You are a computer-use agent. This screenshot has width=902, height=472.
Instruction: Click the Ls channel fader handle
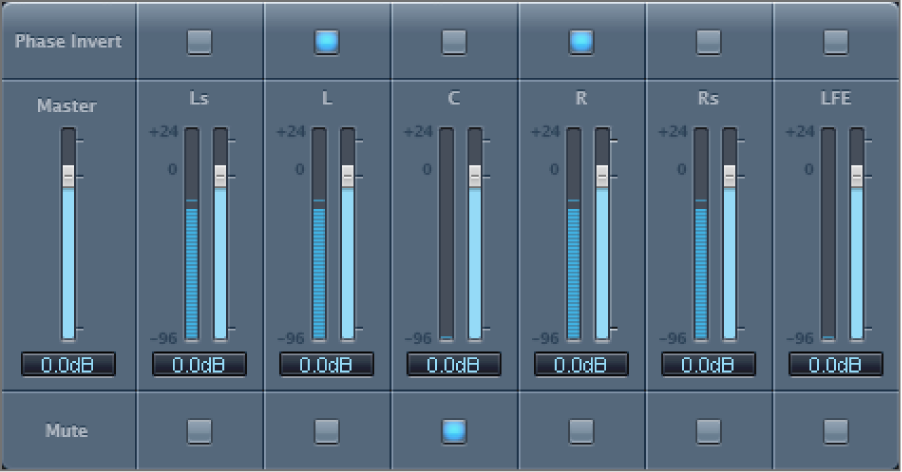pyautogui.click(x=220, y=176)
